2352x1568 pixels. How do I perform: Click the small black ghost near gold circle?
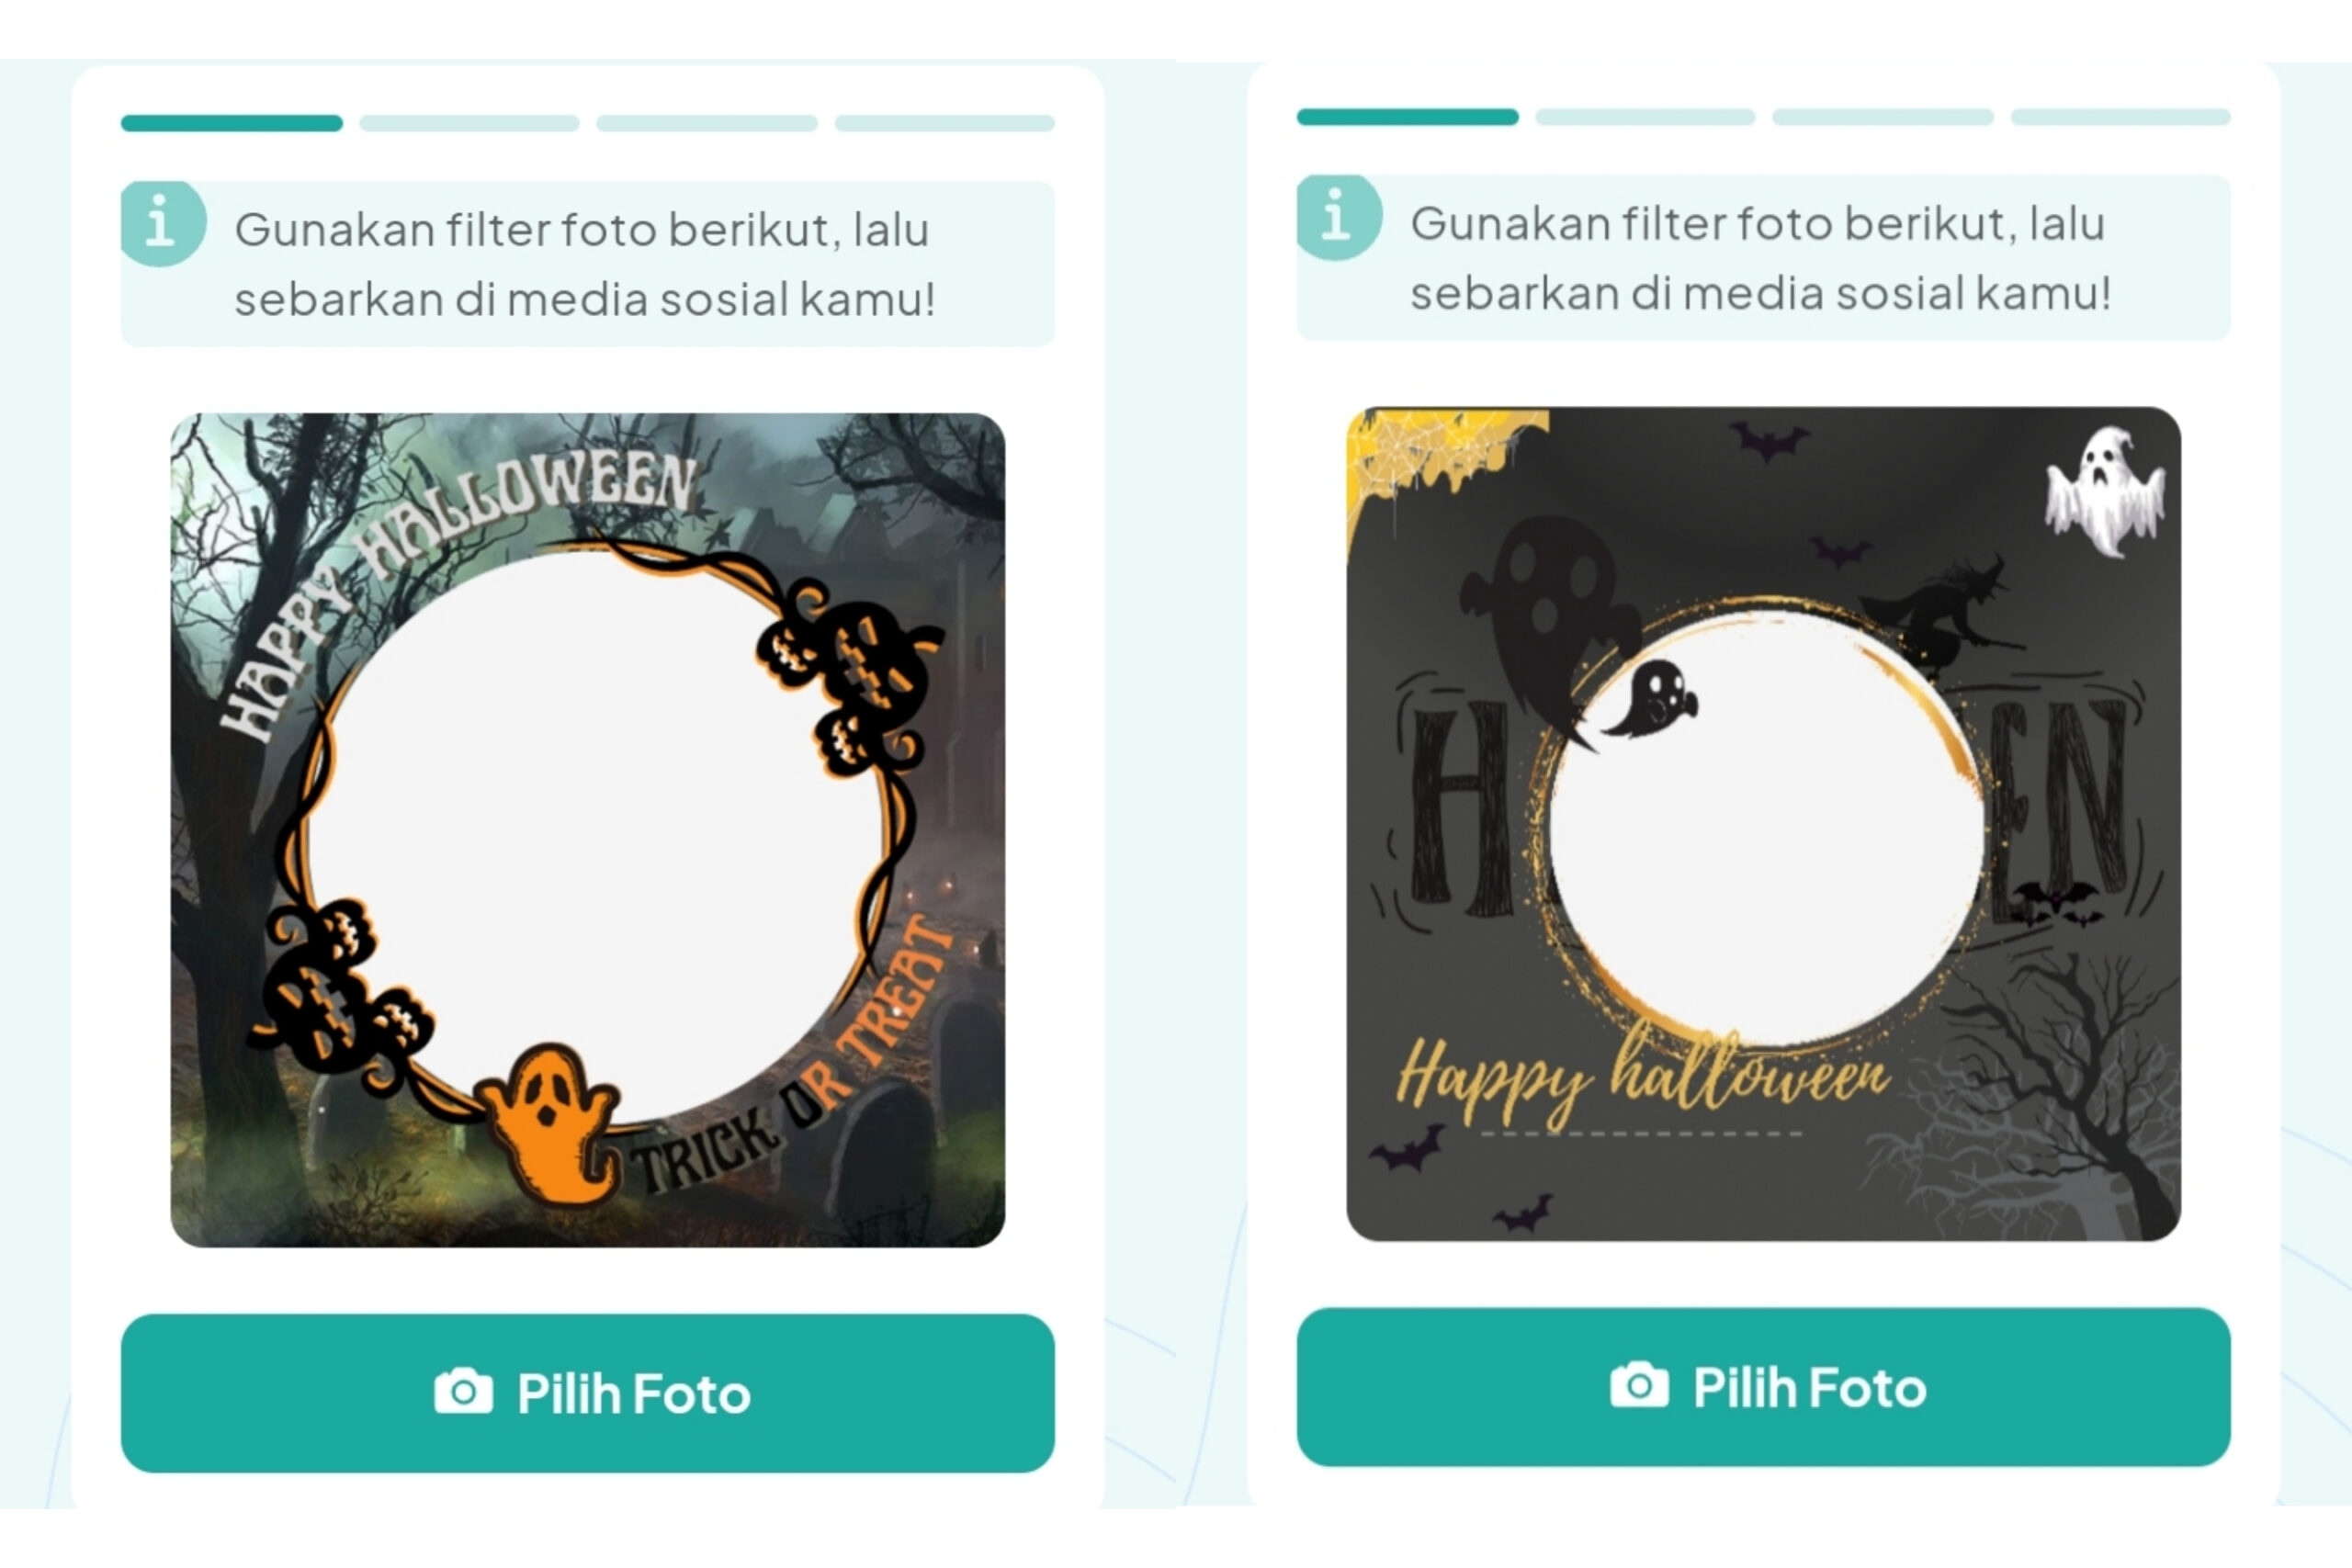[1652, 698]
